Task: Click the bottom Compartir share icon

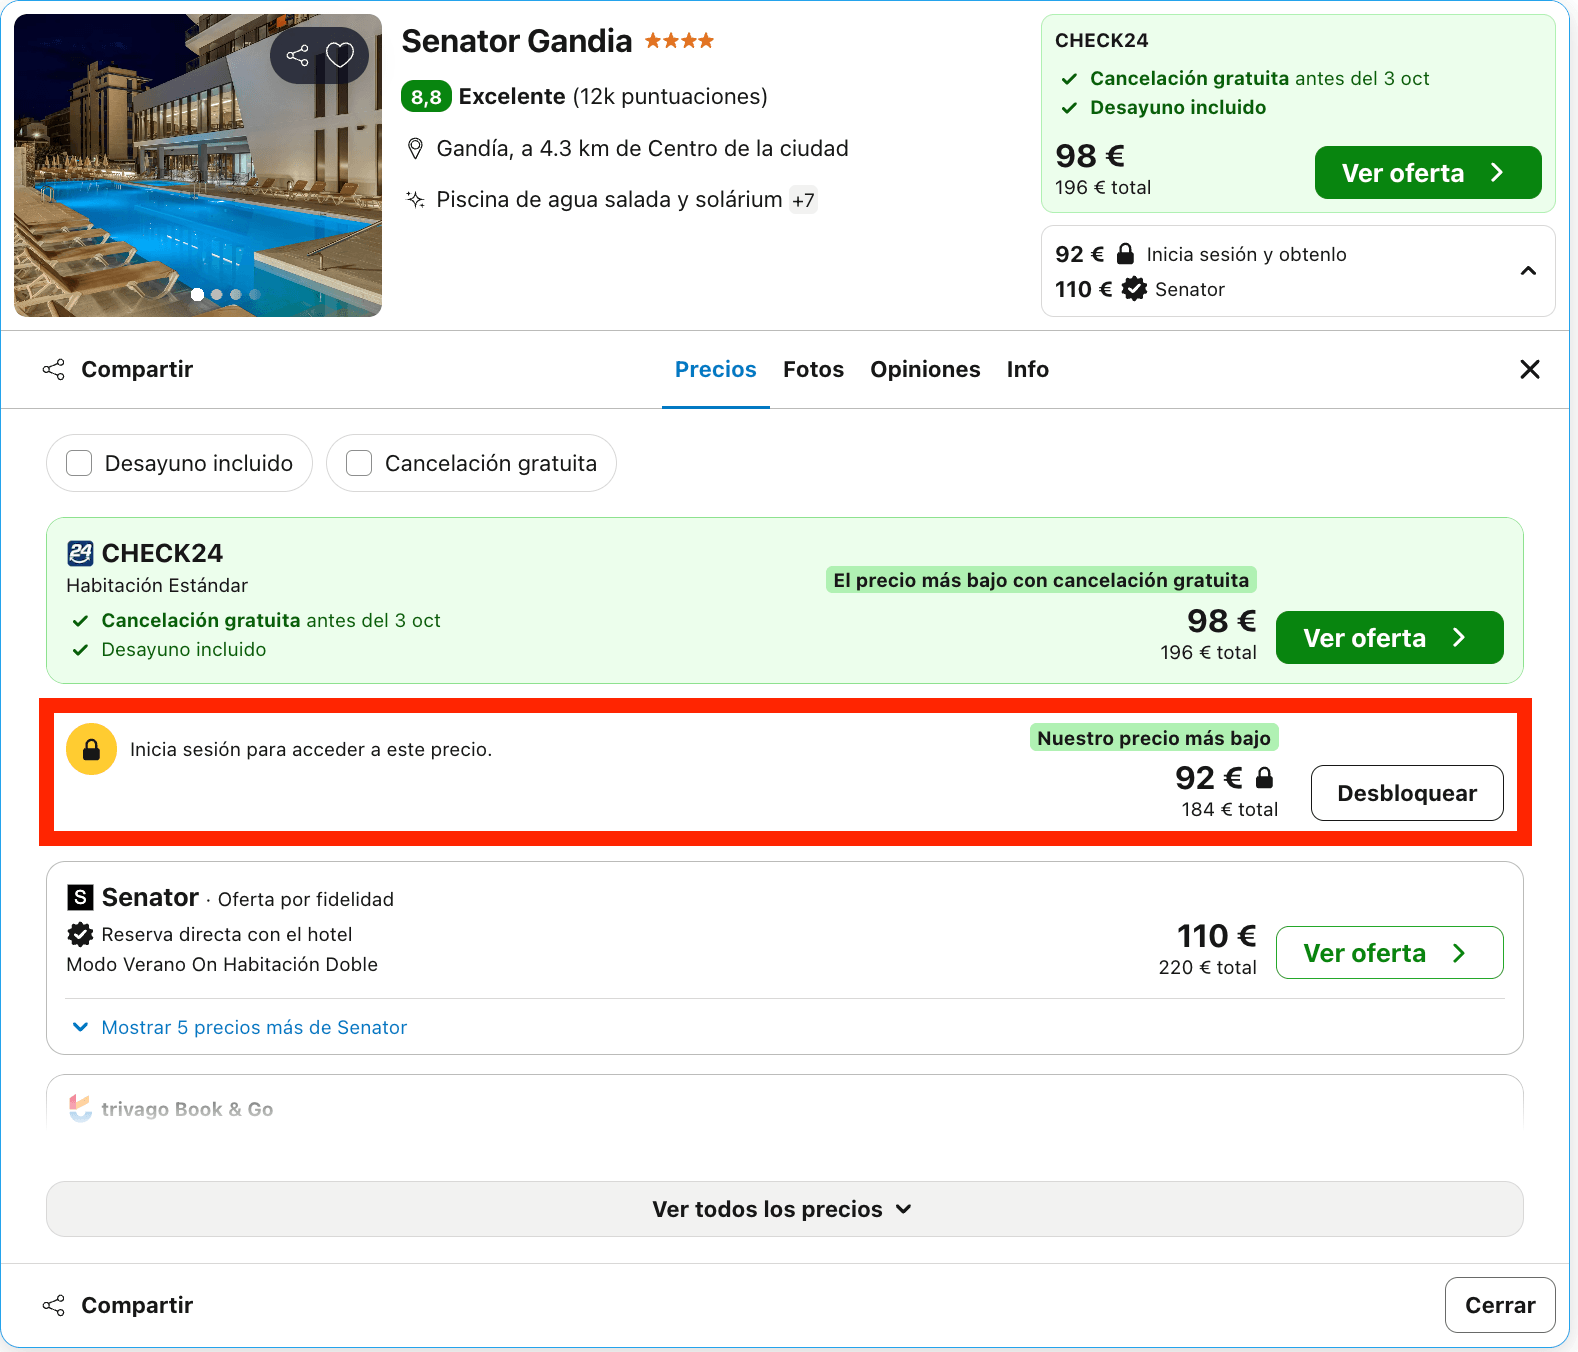Action: tap(54, 1305)
